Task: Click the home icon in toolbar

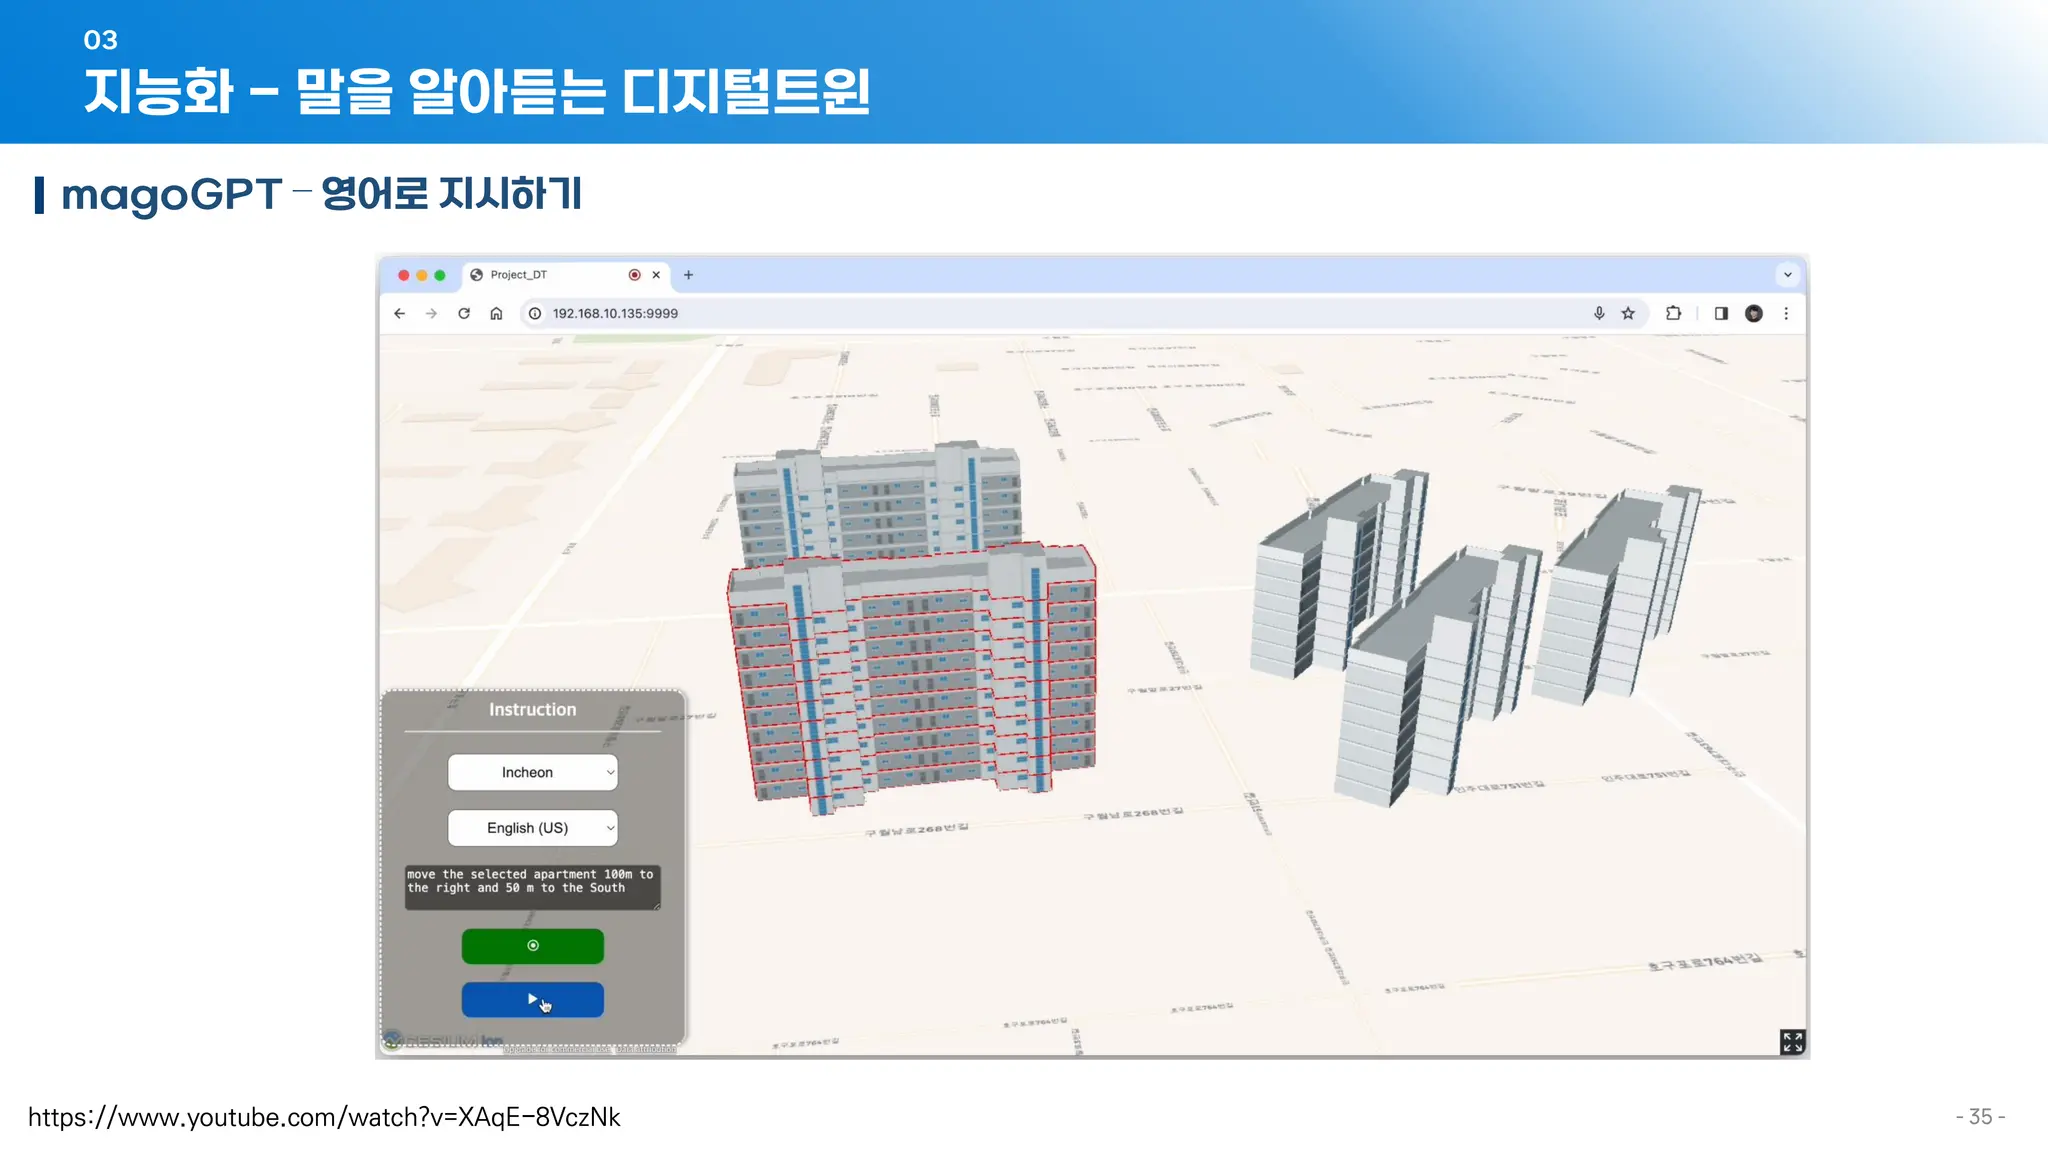Action: [x=496, y=313]
